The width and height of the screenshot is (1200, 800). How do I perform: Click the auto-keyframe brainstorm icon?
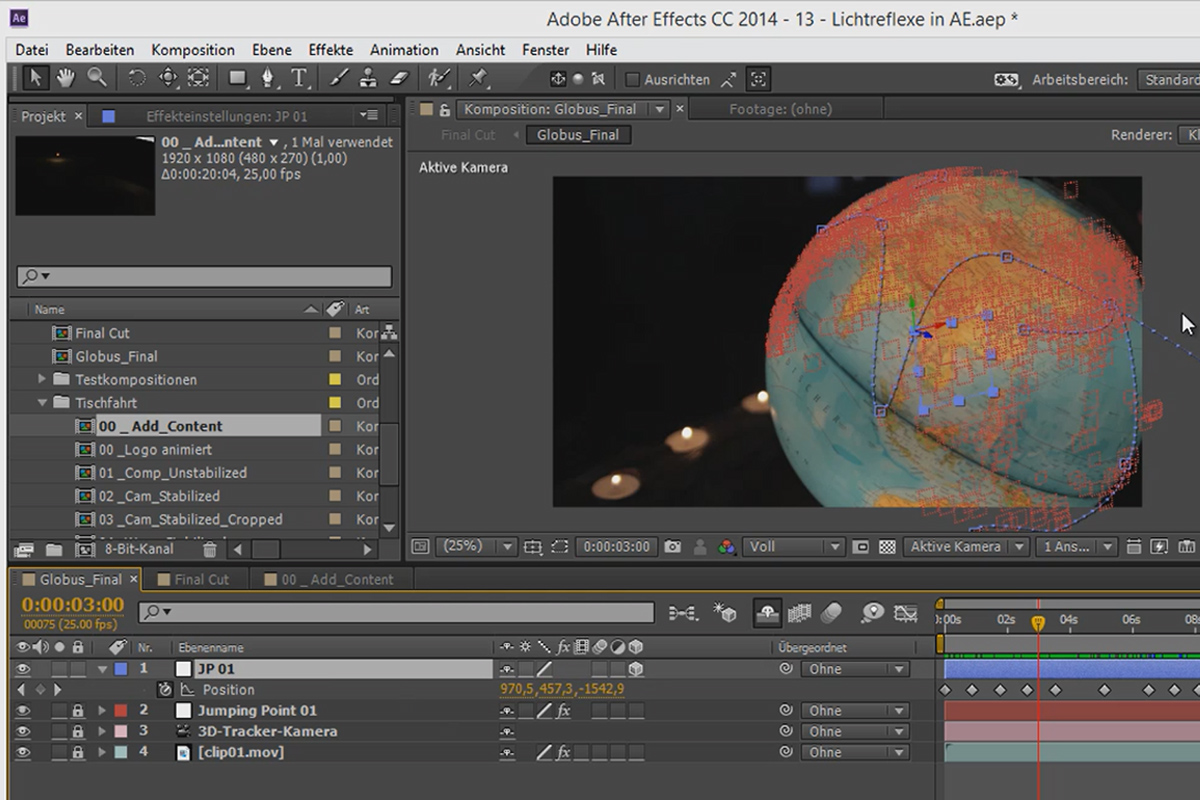[x=872, y=612]
